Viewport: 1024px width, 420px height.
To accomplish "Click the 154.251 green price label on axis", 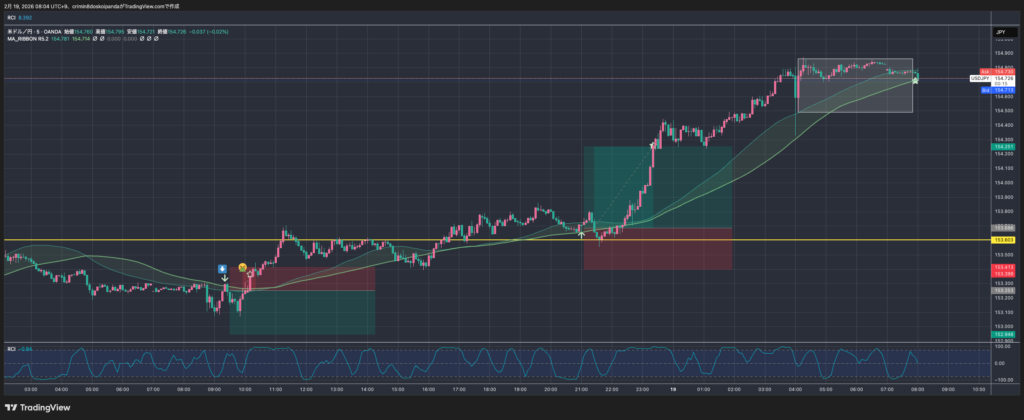I will [1003, 147].
